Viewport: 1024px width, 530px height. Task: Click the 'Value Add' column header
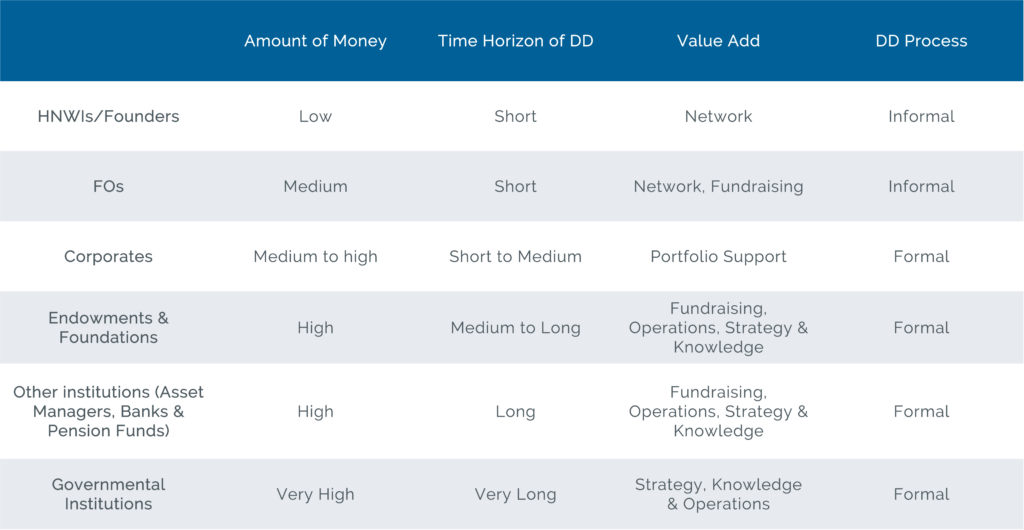[x=718, y=41]
